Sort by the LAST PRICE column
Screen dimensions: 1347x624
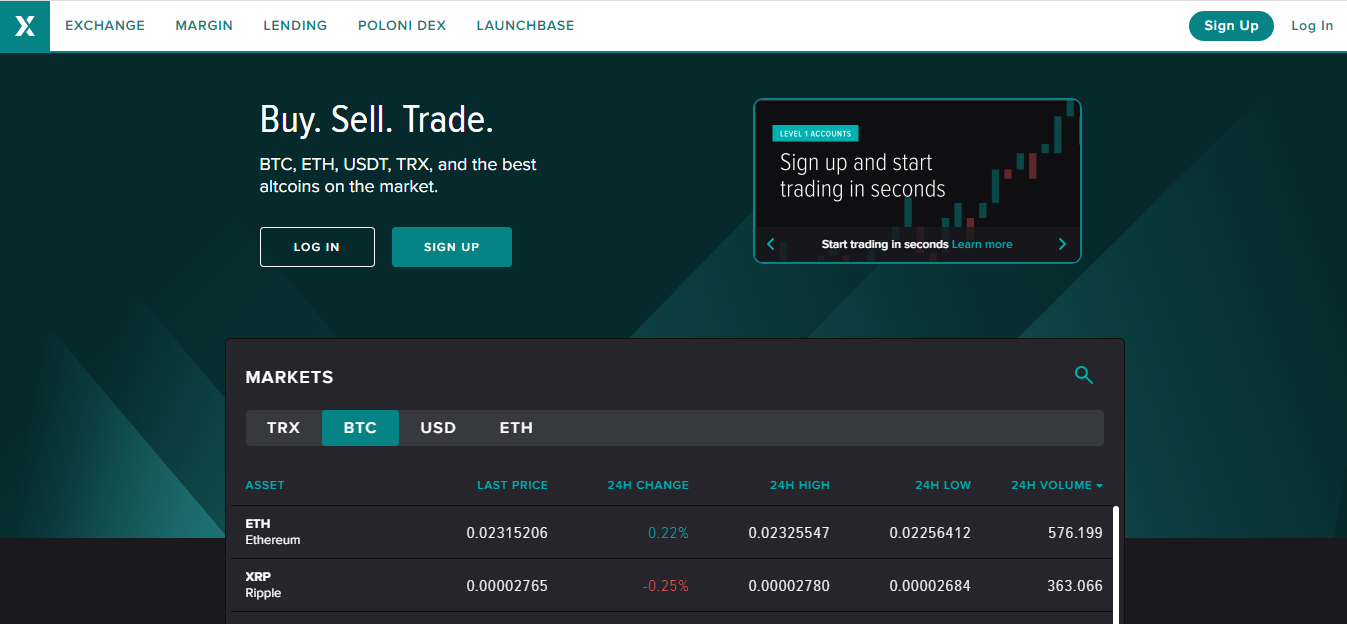[512, 485]
